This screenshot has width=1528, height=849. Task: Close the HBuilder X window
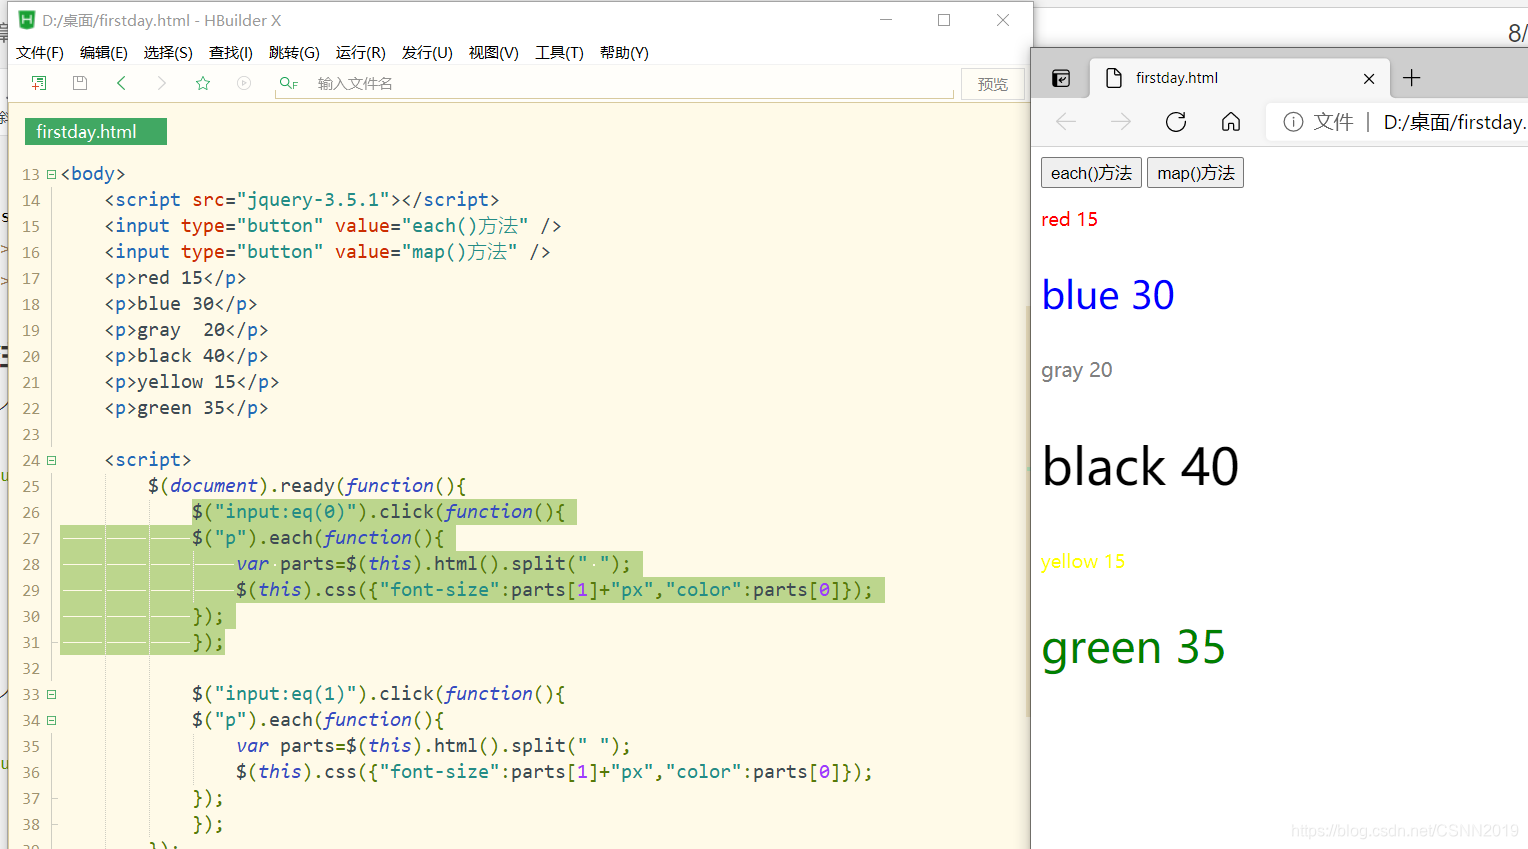point(1003,20)
